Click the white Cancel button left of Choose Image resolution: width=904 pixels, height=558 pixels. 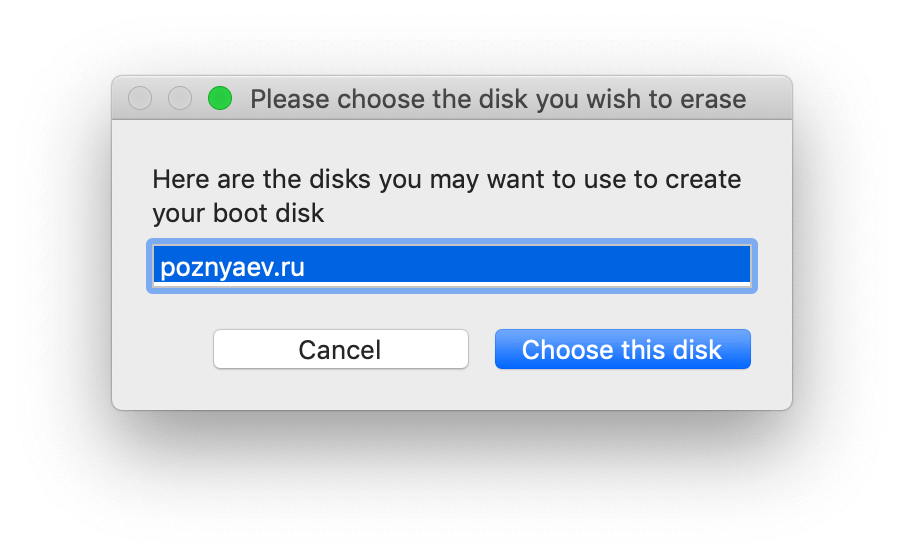tap(340, 350)
